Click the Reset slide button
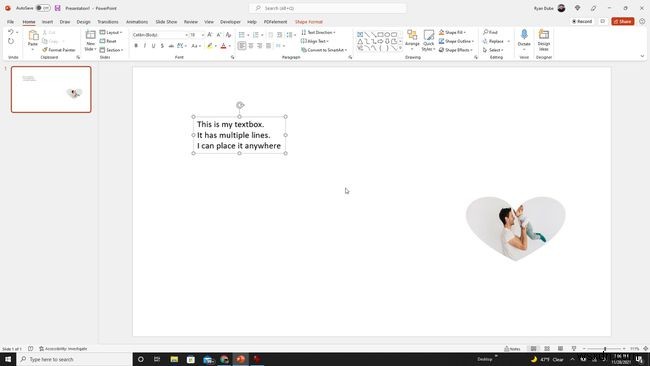The width and height of the screenshot is (650, 366). tap(108, 41)
